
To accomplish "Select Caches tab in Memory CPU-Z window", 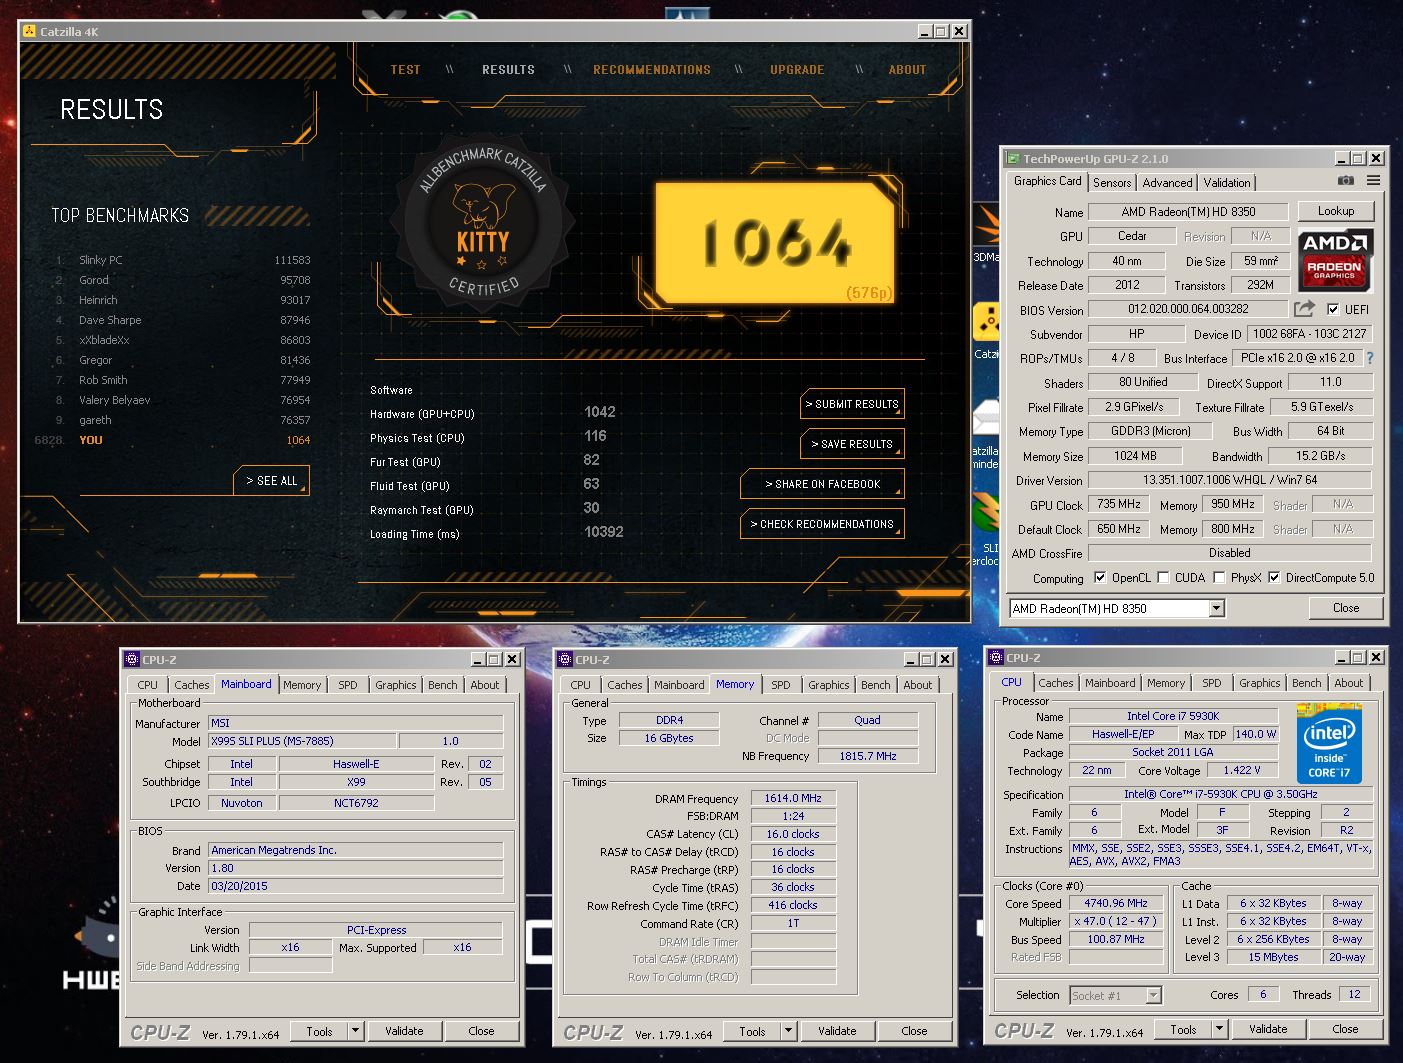I will coord(625,685).
